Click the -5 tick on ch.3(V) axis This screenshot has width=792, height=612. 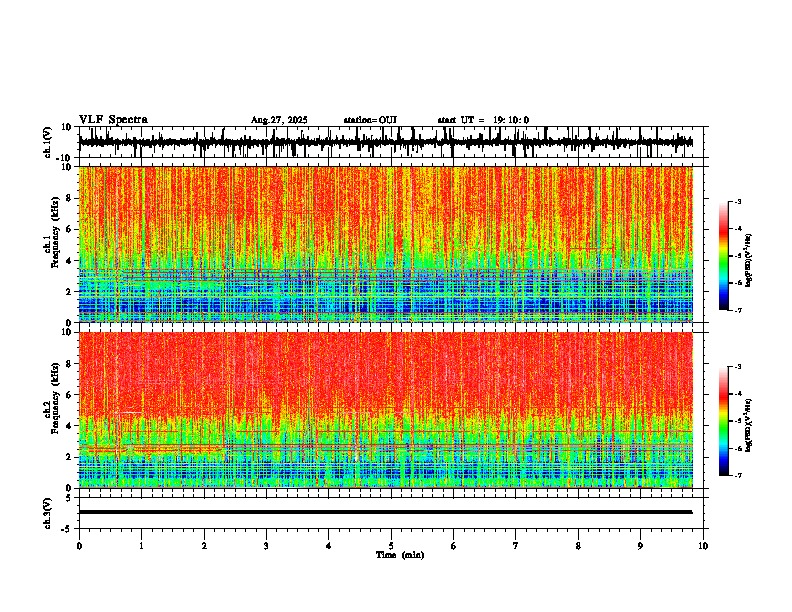66,529
